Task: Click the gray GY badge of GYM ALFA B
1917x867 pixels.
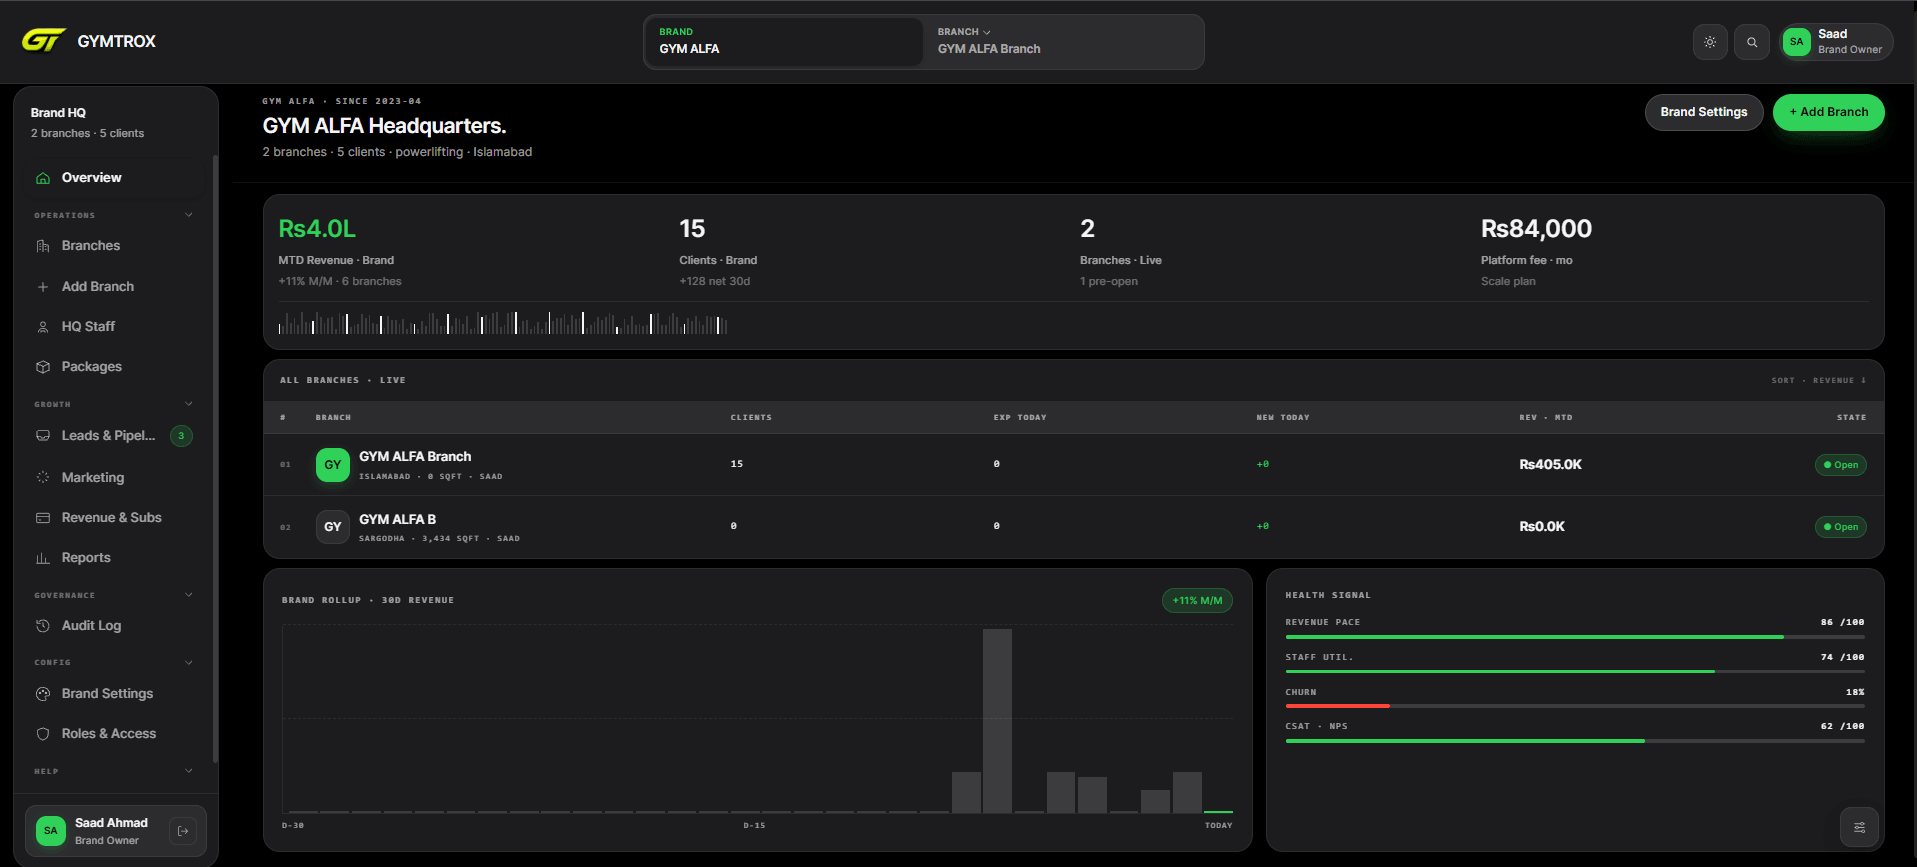Action: click(x=333, y=527)
